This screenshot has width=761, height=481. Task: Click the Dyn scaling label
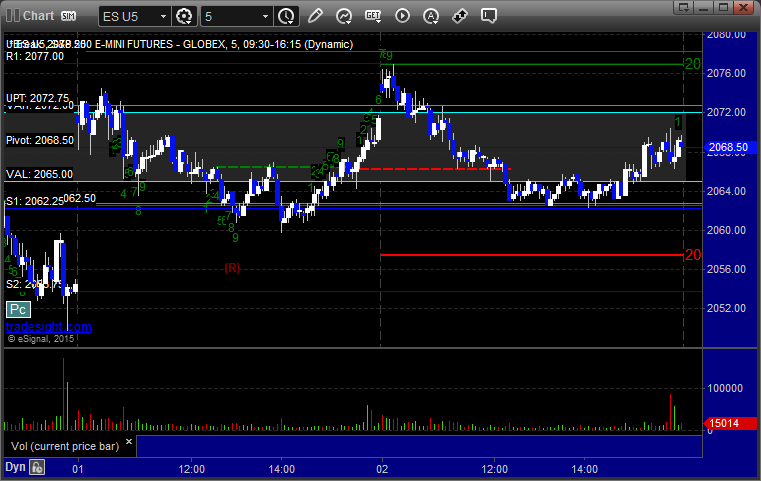[15, 467]
